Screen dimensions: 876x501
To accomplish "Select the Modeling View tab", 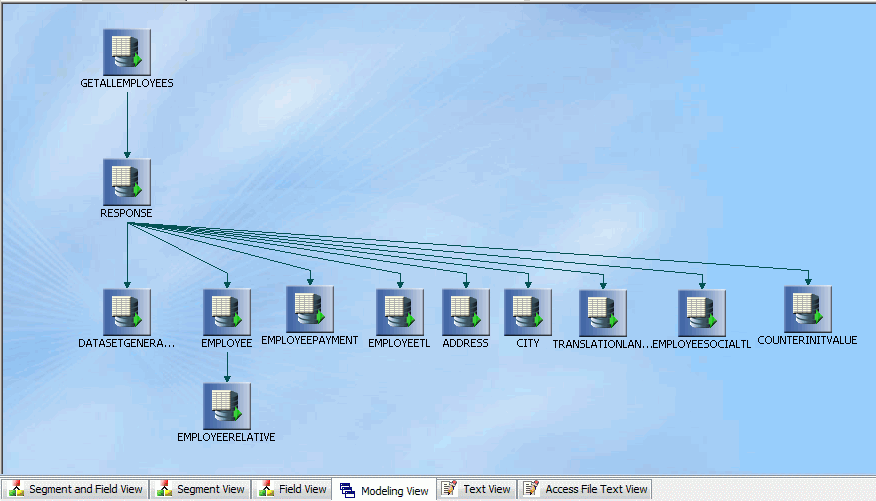I will (x=385, y=491).
